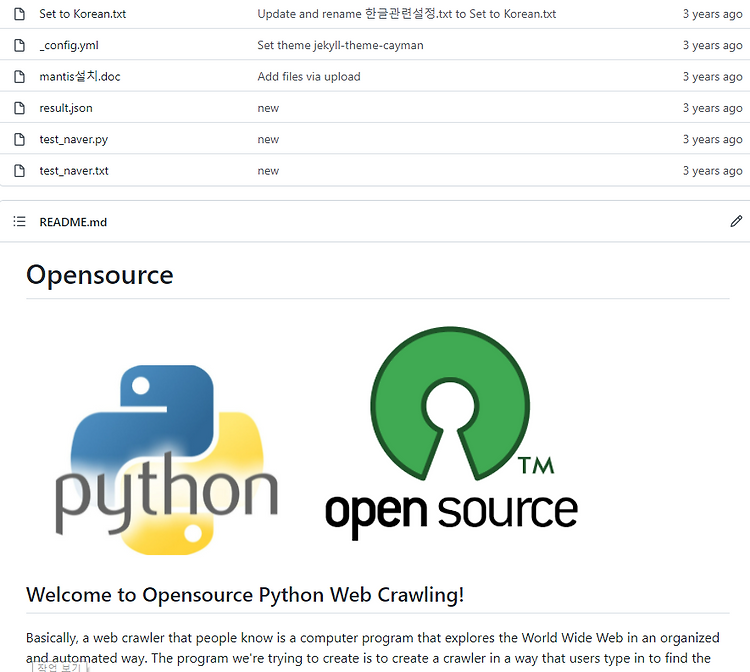
Task: Click the Open Source logo image
Action: [451, 433]
